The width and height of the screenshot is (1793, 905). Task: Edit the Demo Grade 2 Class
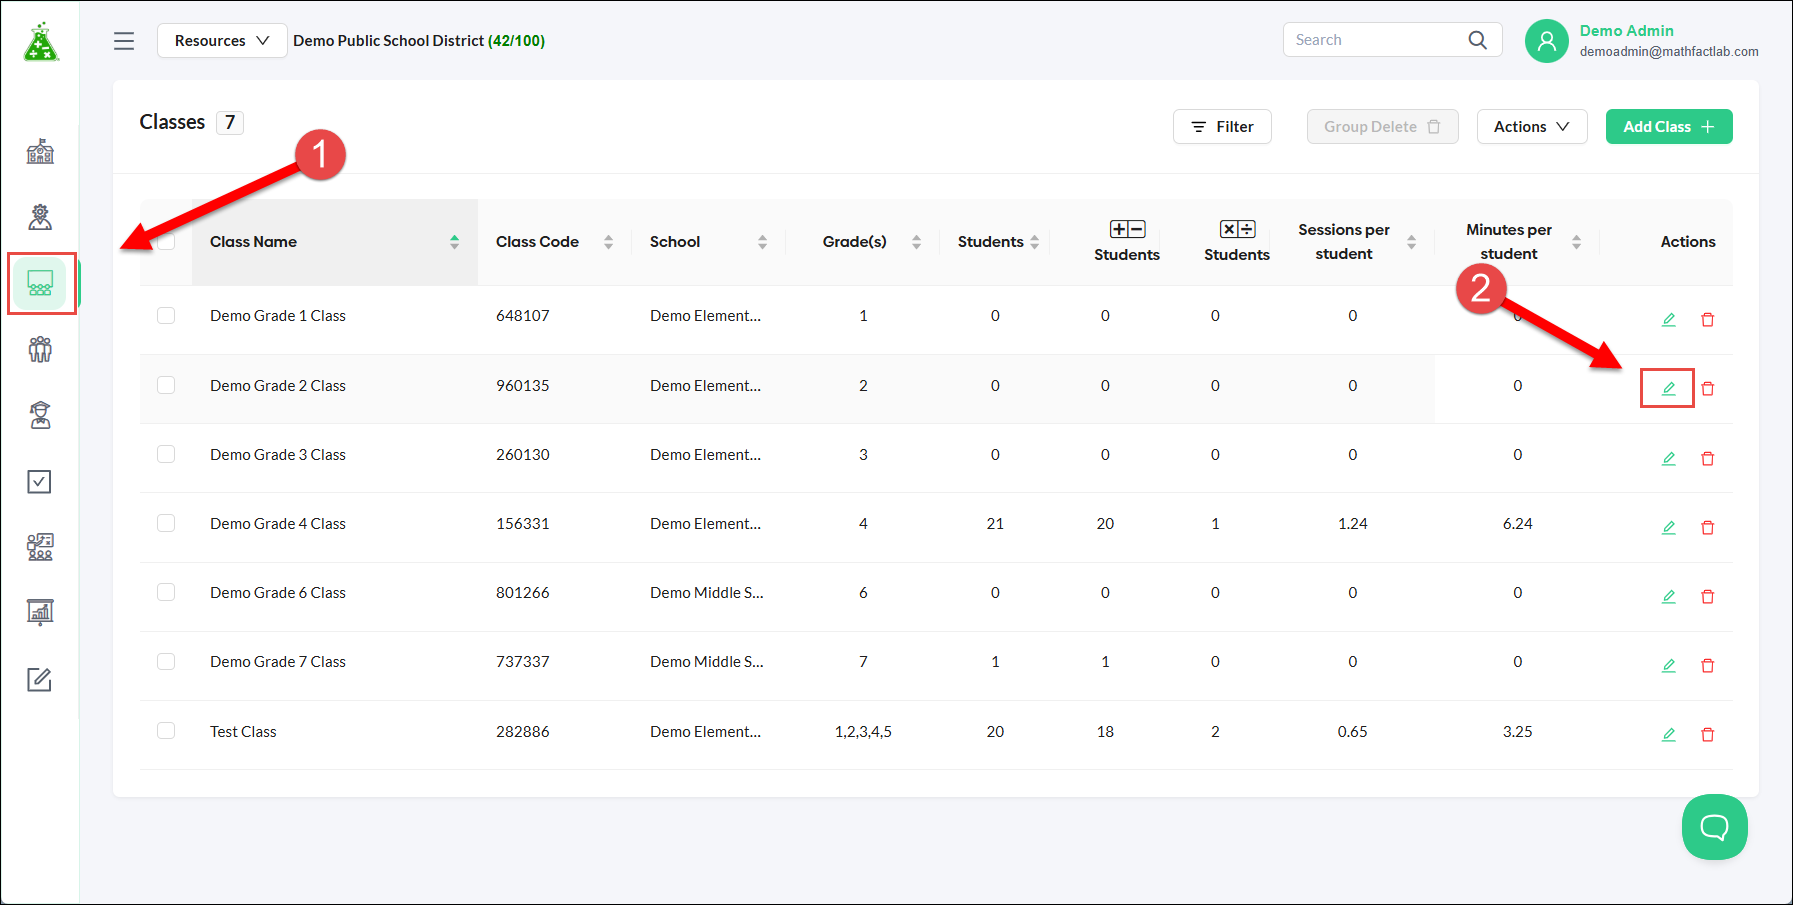1668,388
